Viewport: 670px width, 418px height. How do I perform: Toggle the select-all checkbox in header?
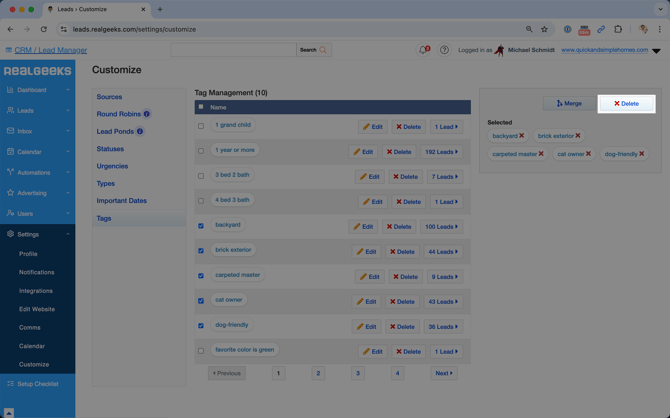[x=201, y=107]
